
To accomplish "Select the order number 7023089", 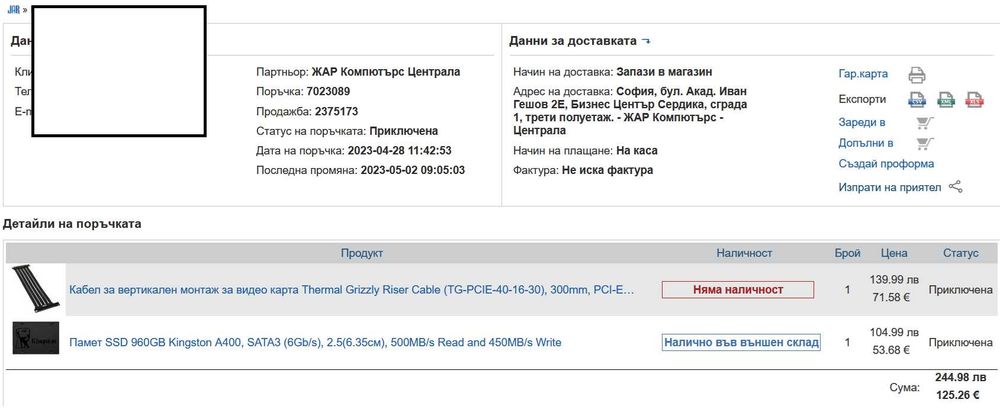I will click(328, 91).
